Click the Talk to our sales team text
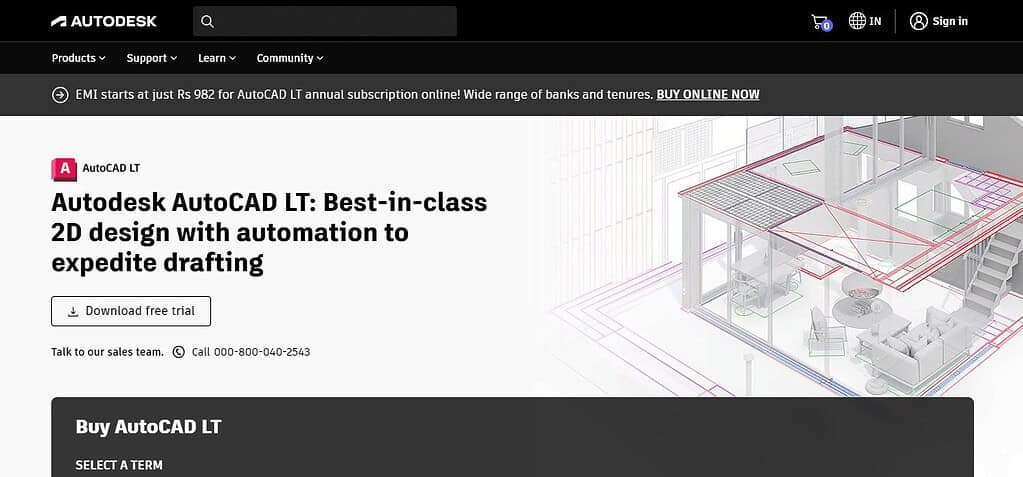The width and height of the screenshot is (1023, 477). point(108,352)
